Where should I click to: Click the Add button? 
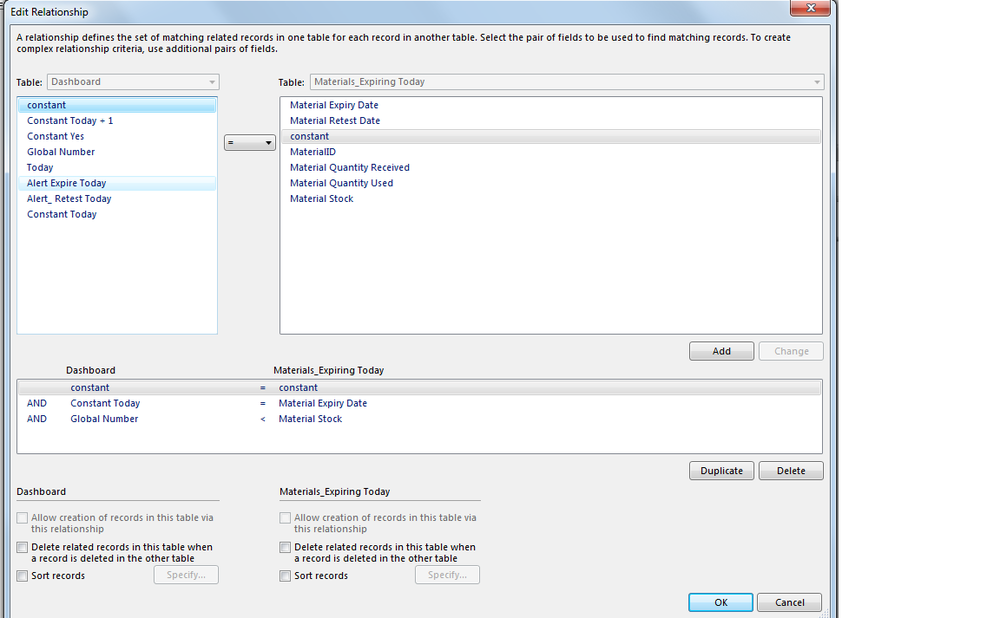(x=721, y=351)
